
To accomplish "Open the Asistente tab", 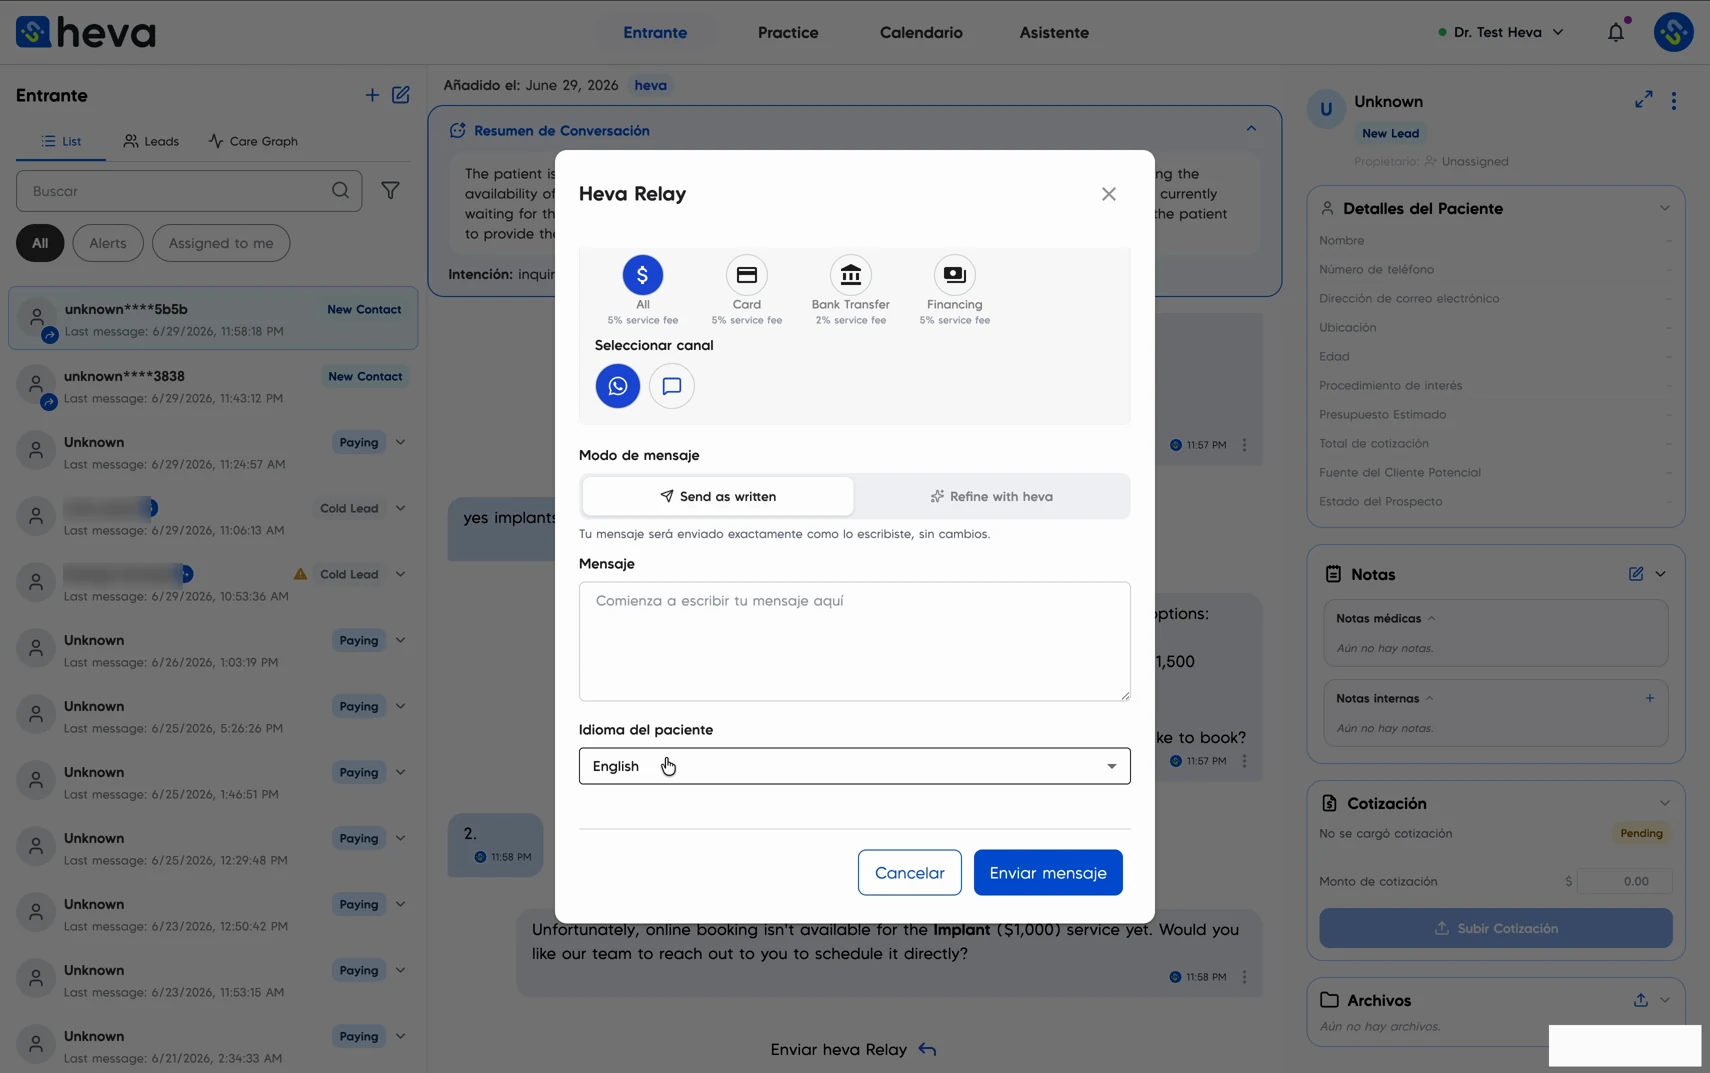I will [1054, 32].
